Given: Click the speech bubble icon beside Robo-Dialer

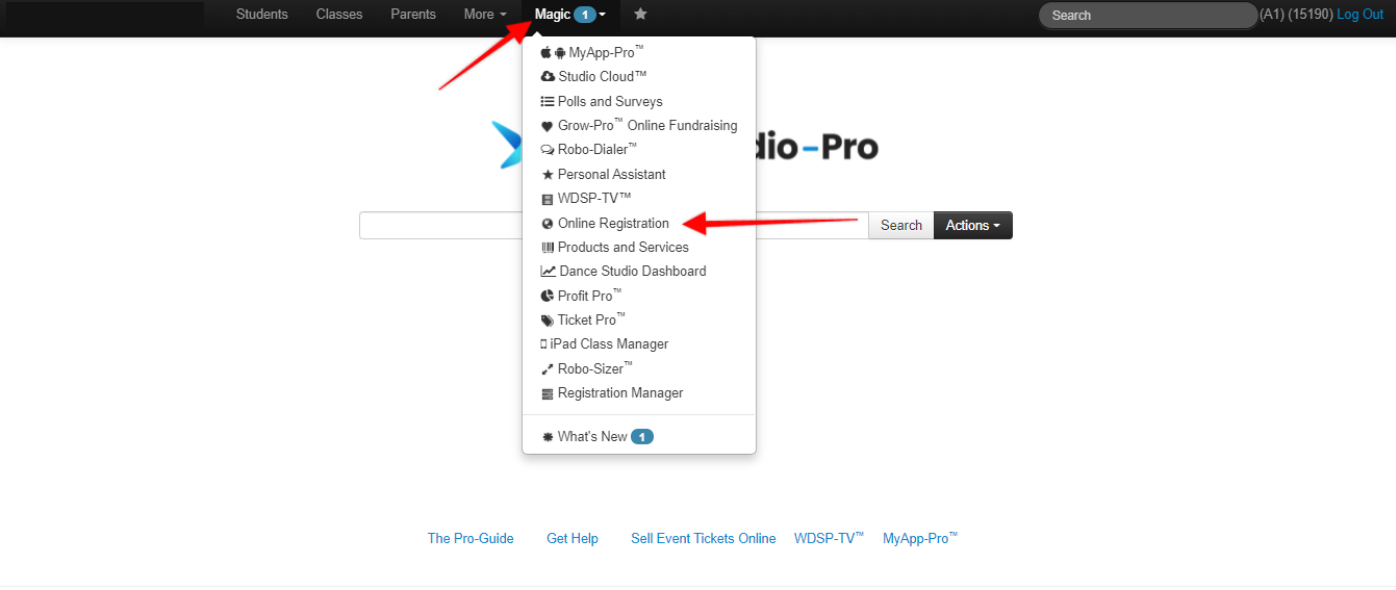Looking at the screenshot, I should click(548, 150).
